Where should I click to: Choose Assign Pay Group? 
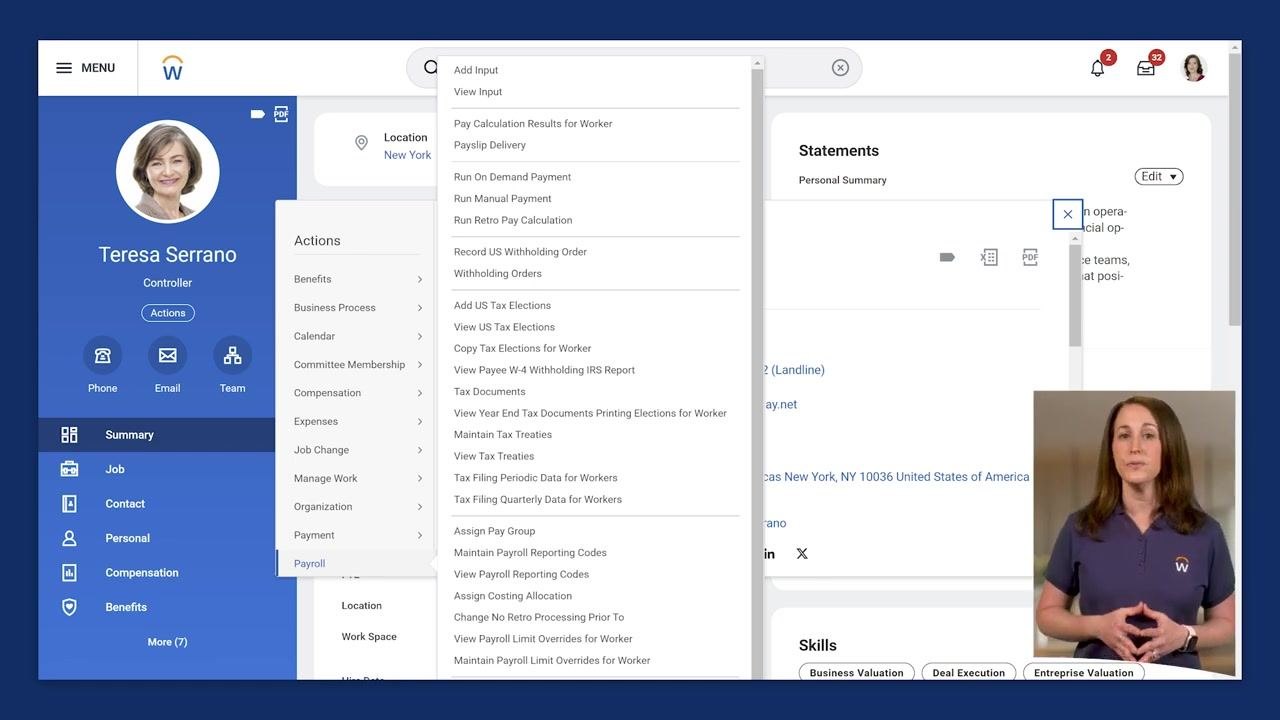click(494, 531)
